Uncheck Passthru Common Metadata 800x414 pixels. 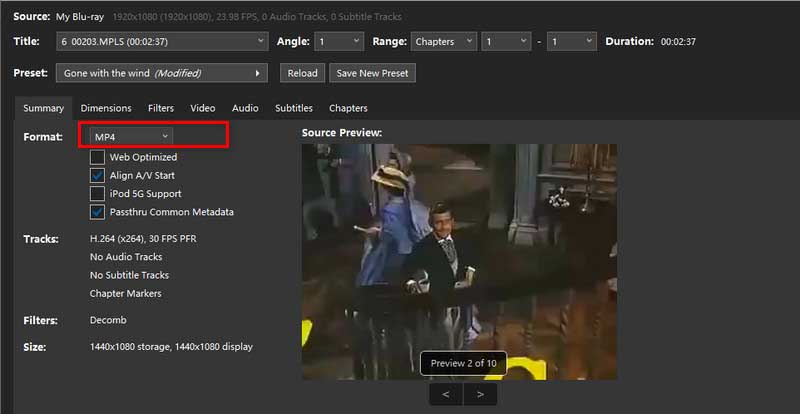tap(97, 212)
